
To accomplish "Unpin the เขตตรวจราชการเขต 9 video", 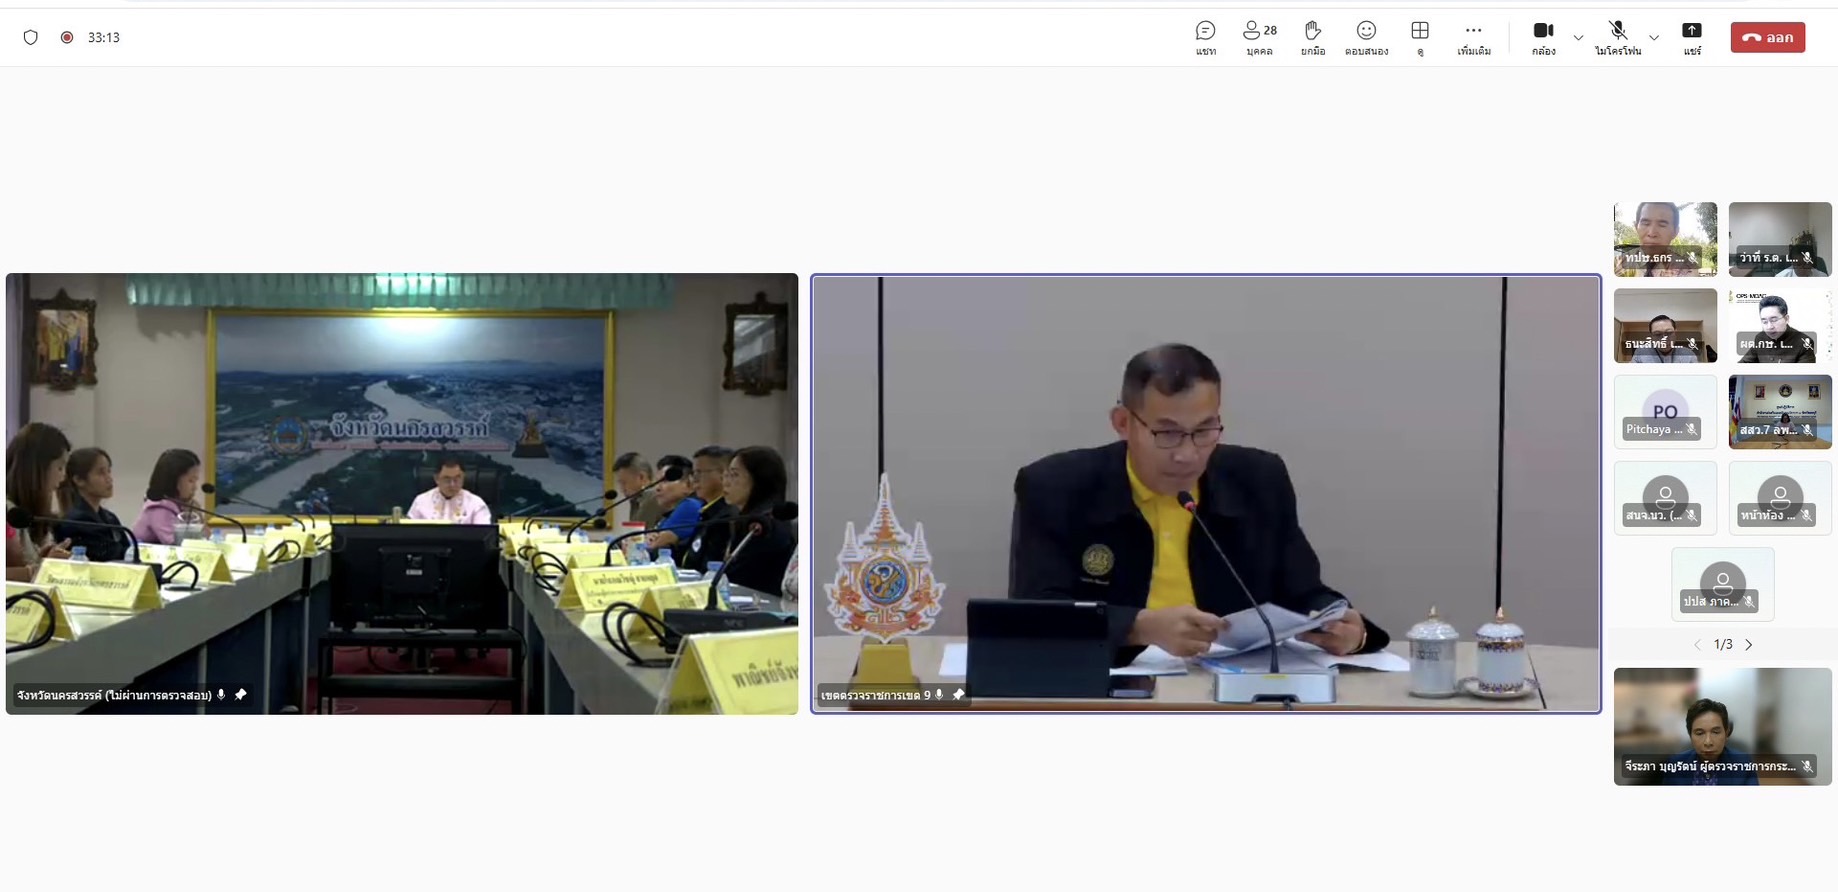I will [958, 694].
